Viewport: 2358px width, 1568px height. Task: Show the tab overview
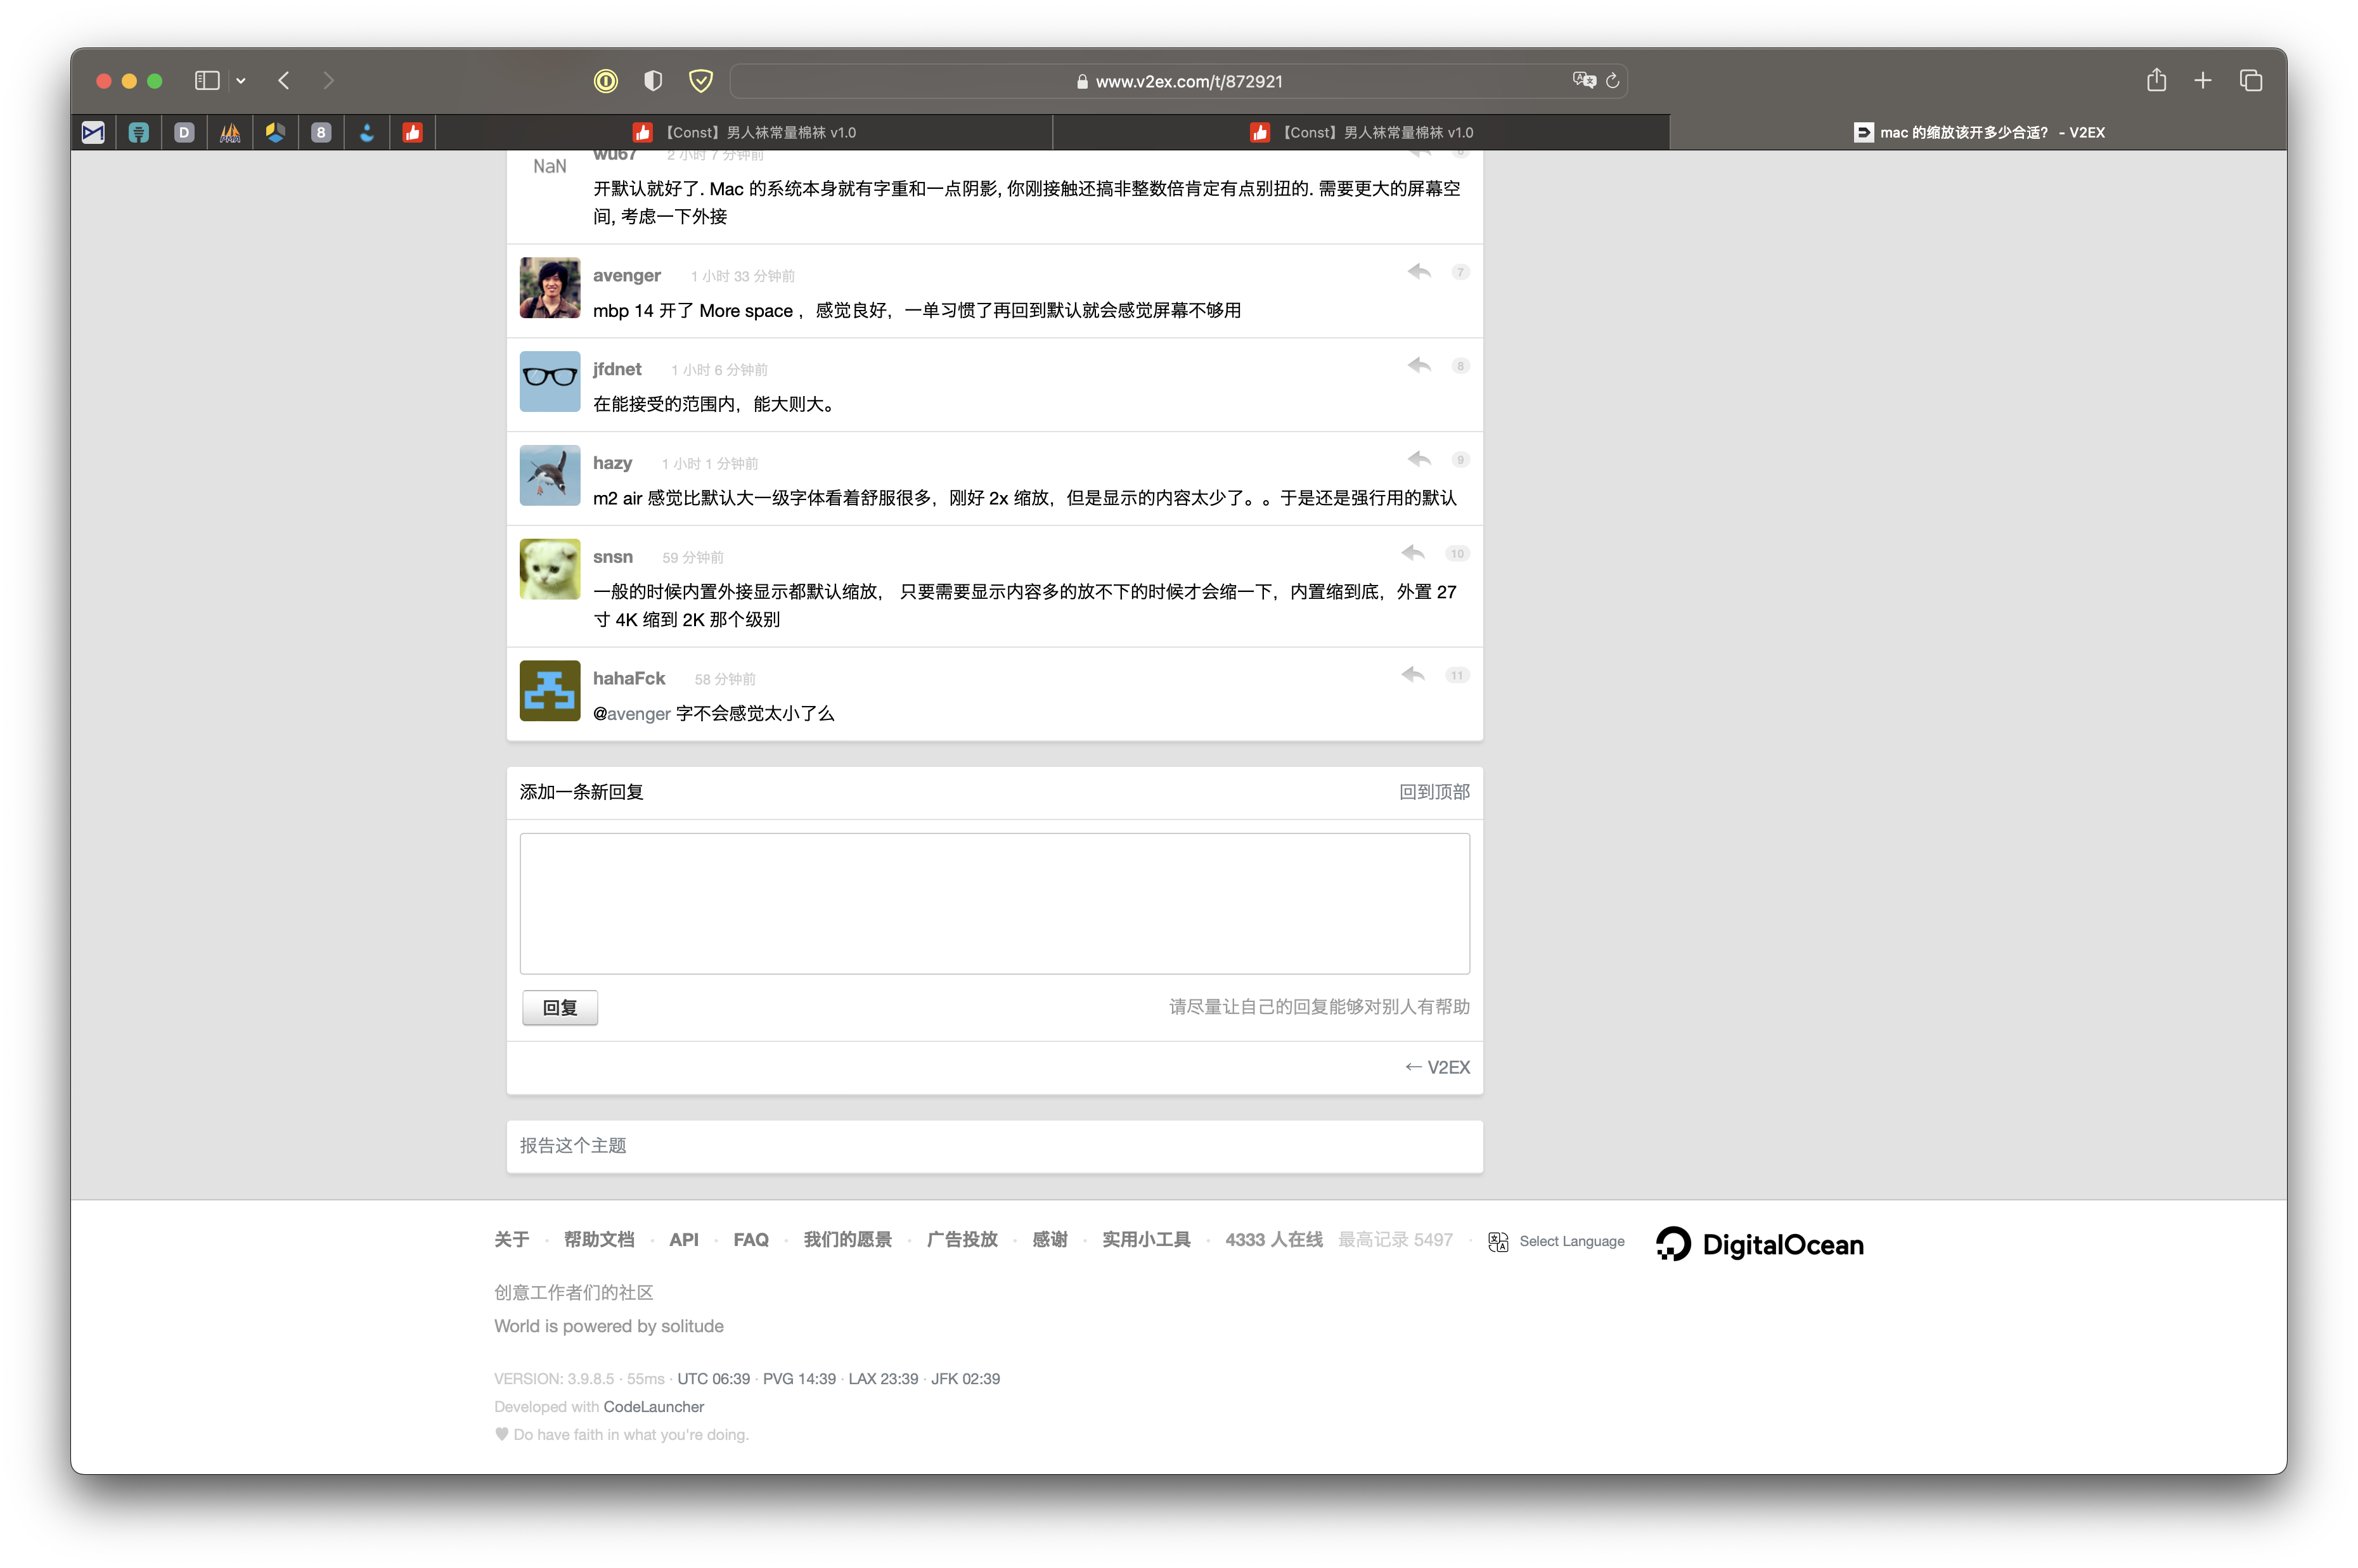[2251, 81]
